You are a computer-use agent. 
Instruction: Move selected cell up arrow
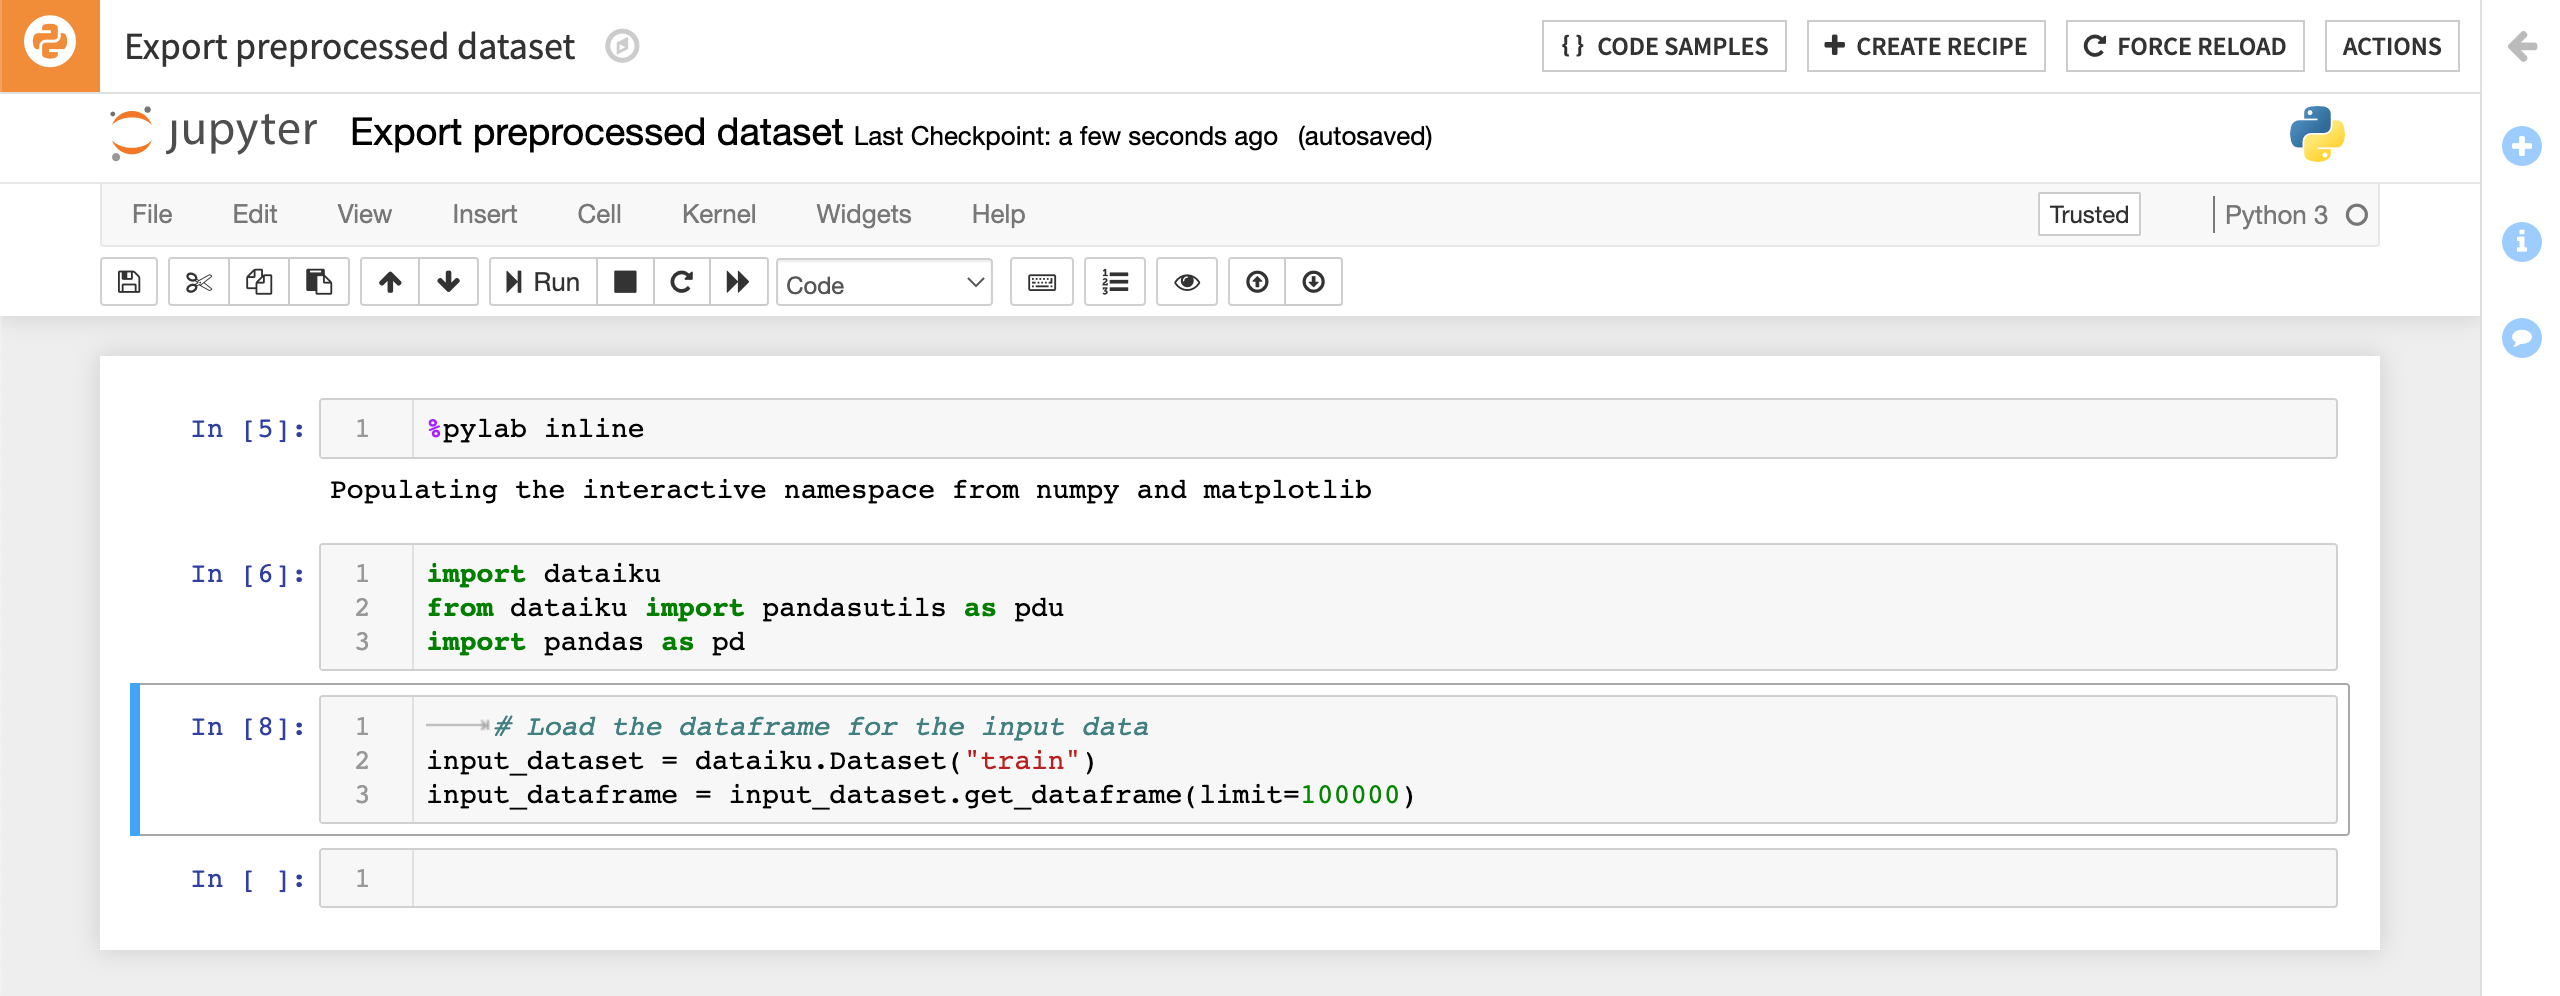pyautogui.click(x=390, y=282)
